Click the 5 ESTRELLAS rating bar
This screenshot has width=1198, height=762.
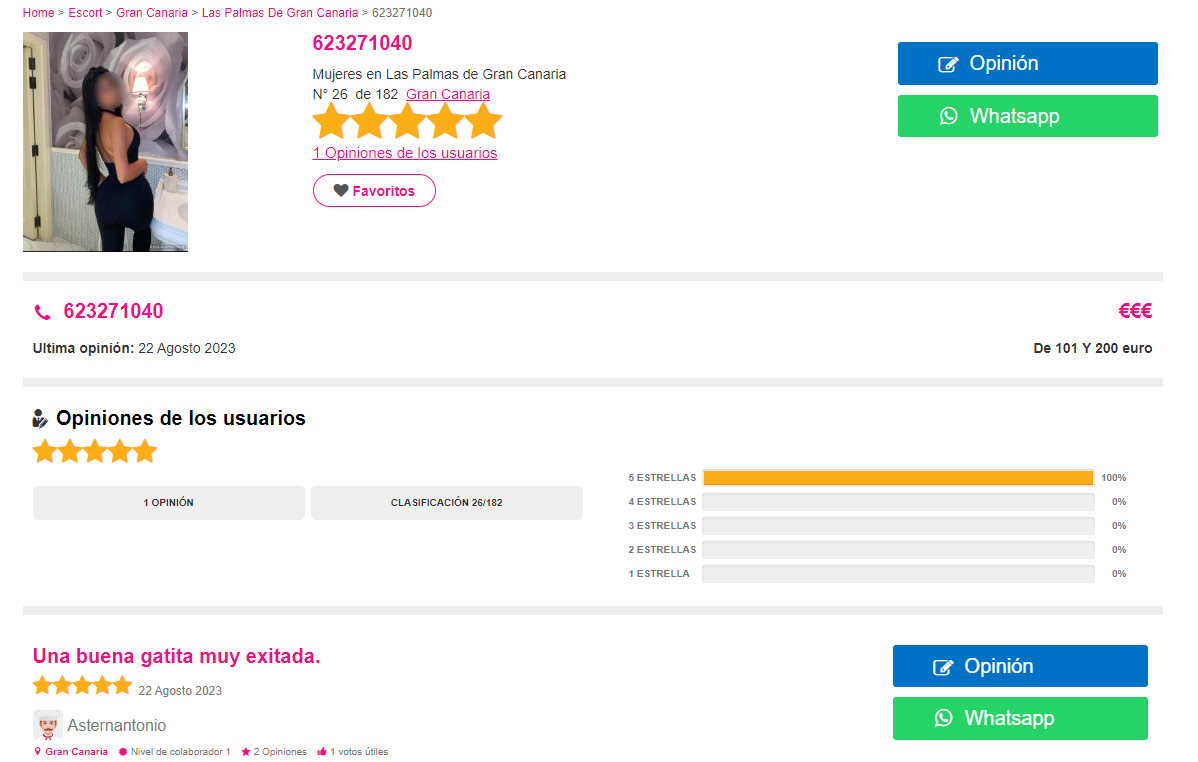coord(898,478)
